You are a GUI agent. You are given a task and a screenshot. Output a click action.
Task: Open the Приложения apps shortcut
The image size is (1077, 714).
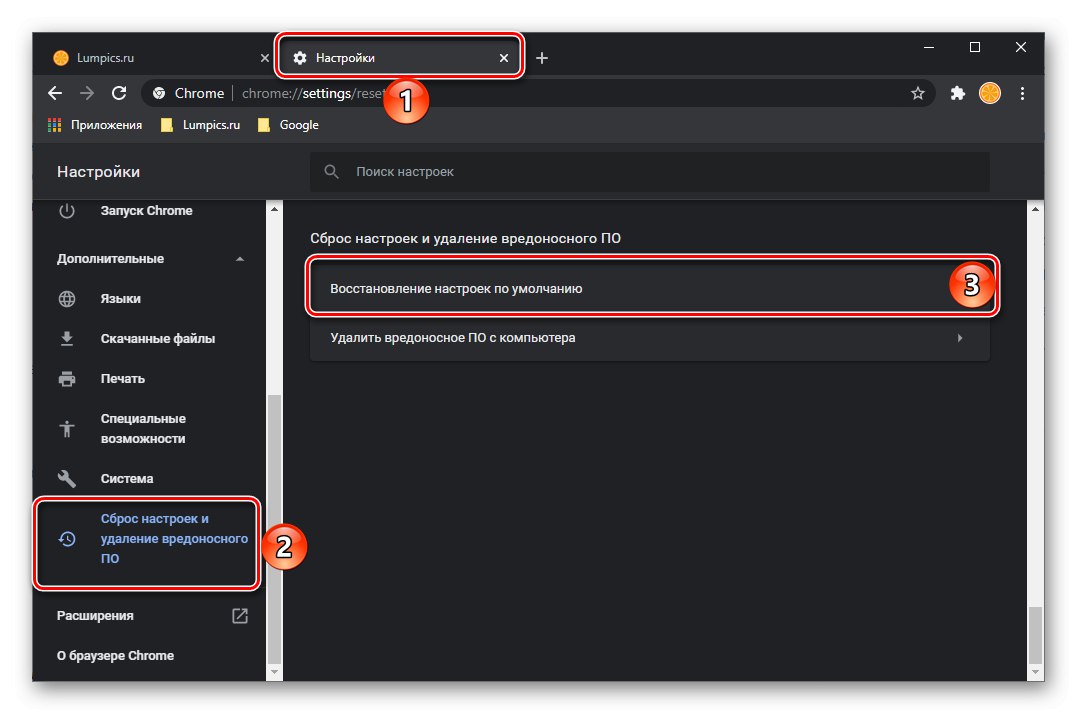(95, 125)
